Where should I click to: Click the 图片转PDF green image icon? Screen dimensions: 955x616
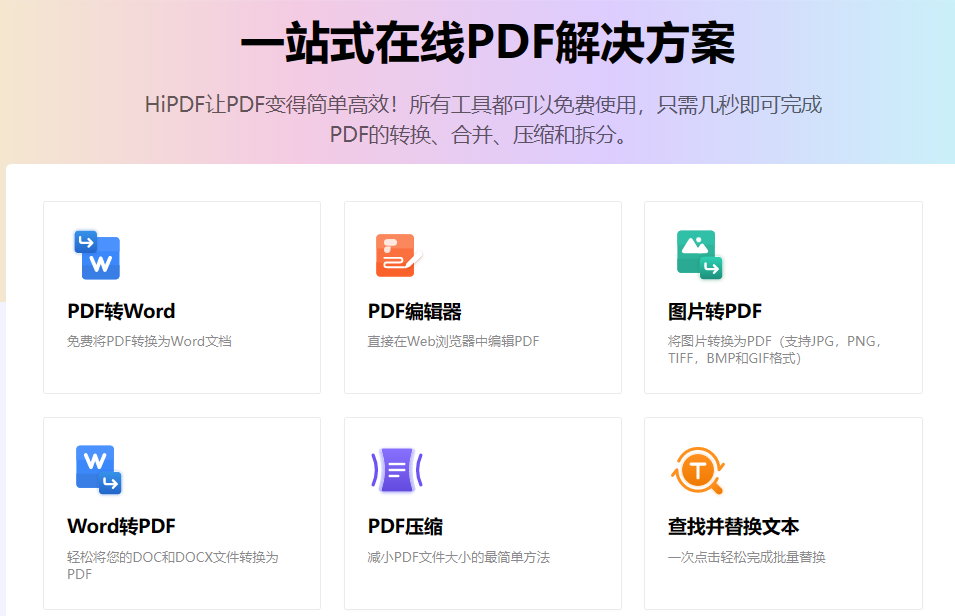coord(698,255)
